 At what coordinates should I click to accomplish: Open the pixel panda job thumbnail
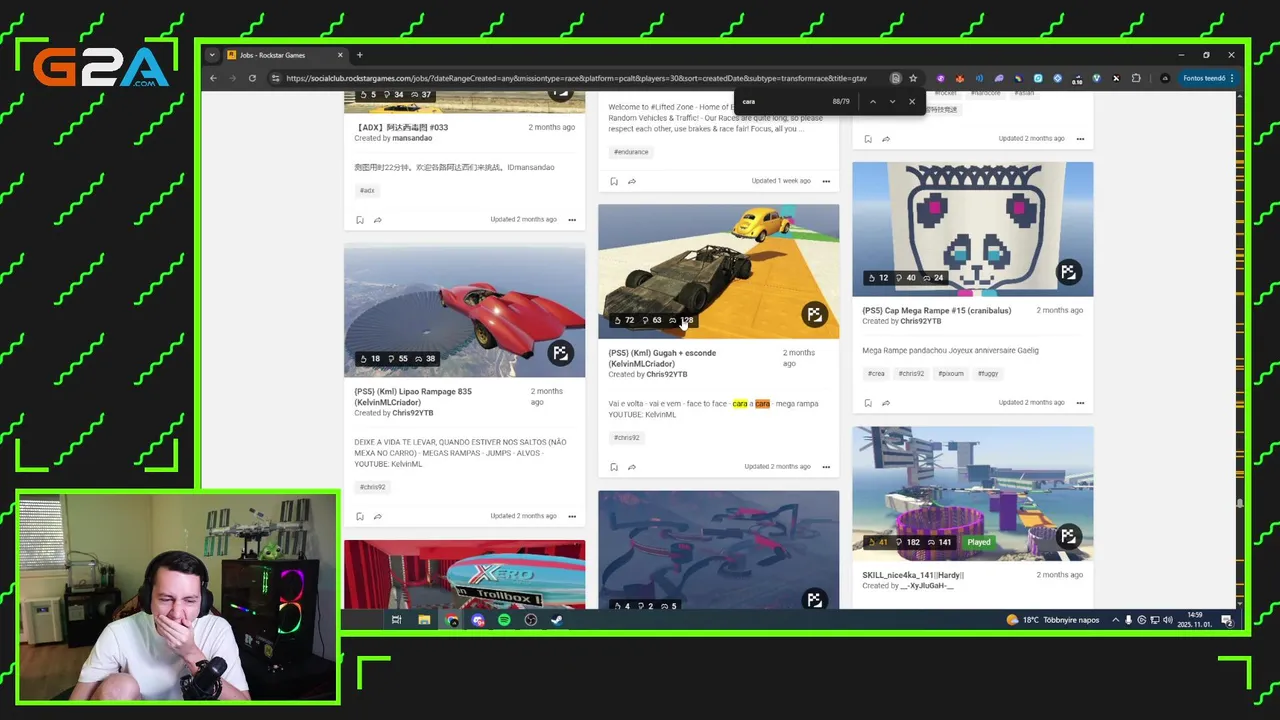pos(972,229)
